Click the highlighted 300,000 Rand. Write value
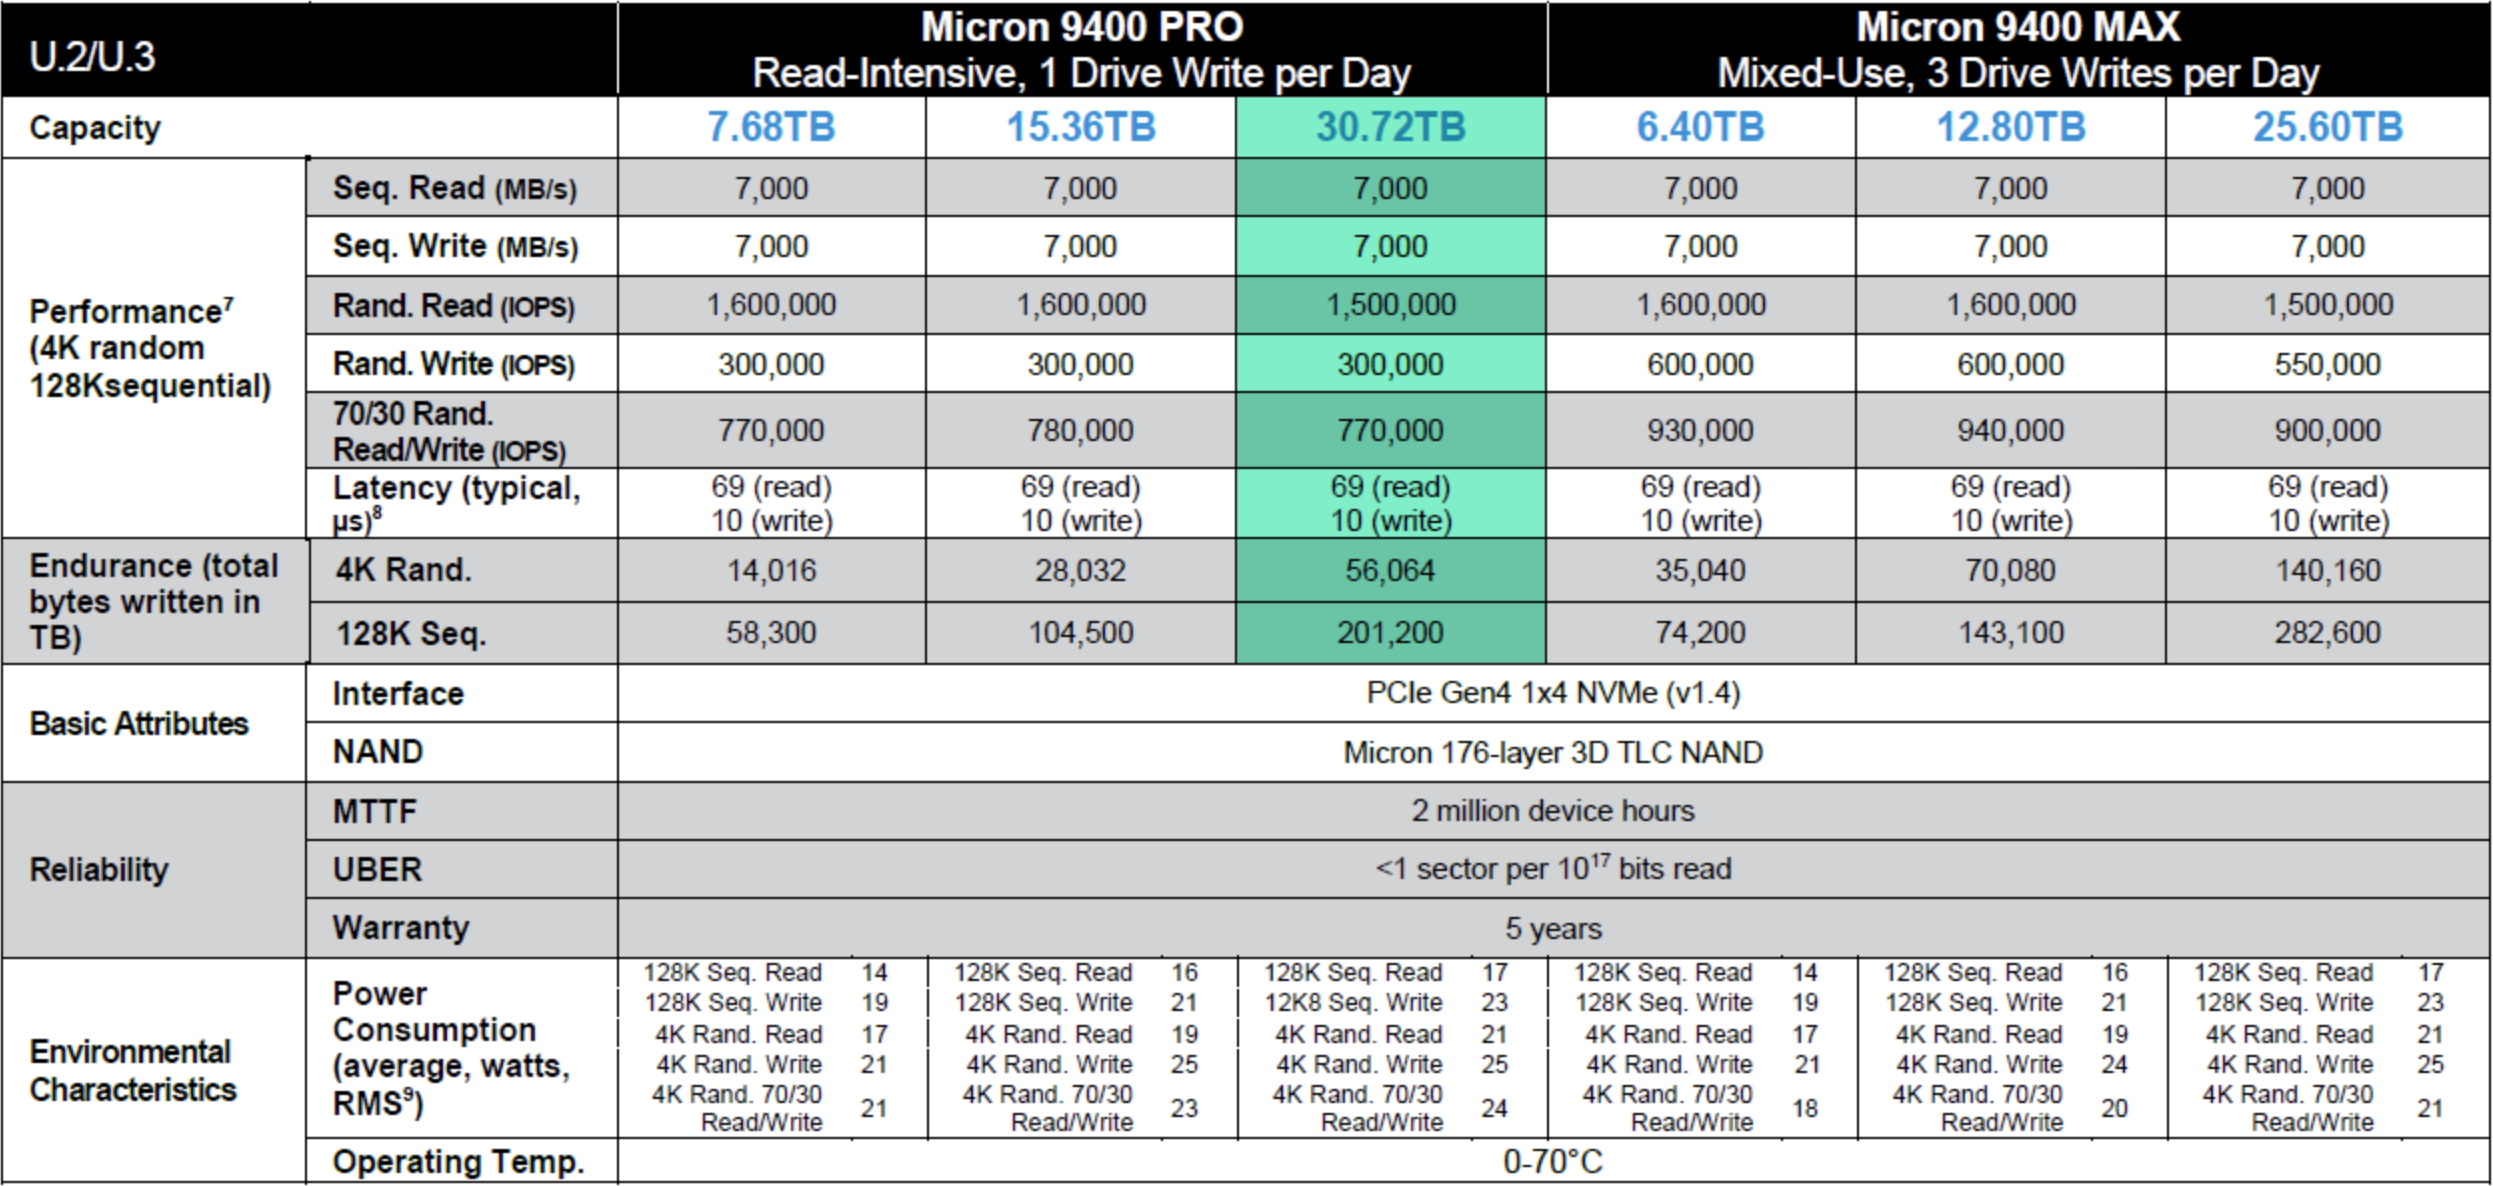2493x1186 pixels. tap(1390, 364)
